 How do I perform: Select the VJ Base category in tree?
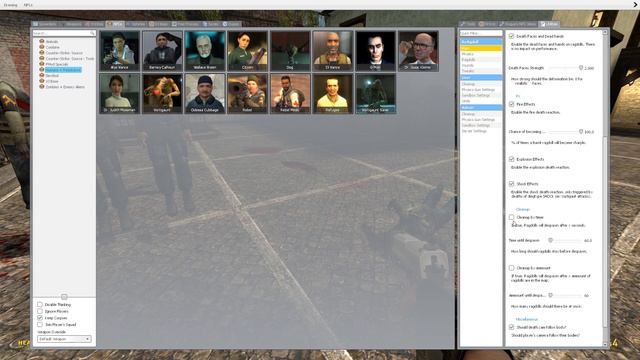(x=51, y=81)
